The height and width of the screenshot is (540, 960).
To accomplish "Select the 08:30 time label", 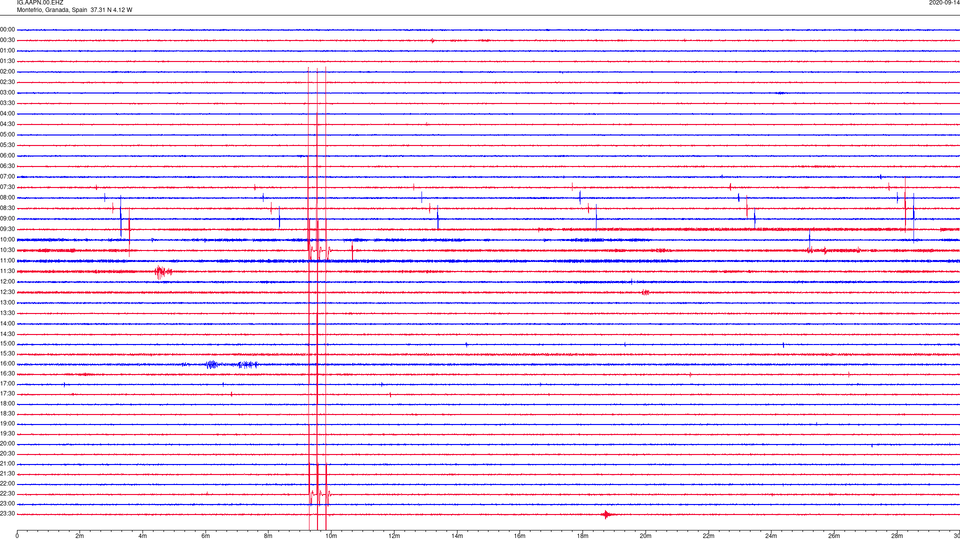I will (7, 208).
